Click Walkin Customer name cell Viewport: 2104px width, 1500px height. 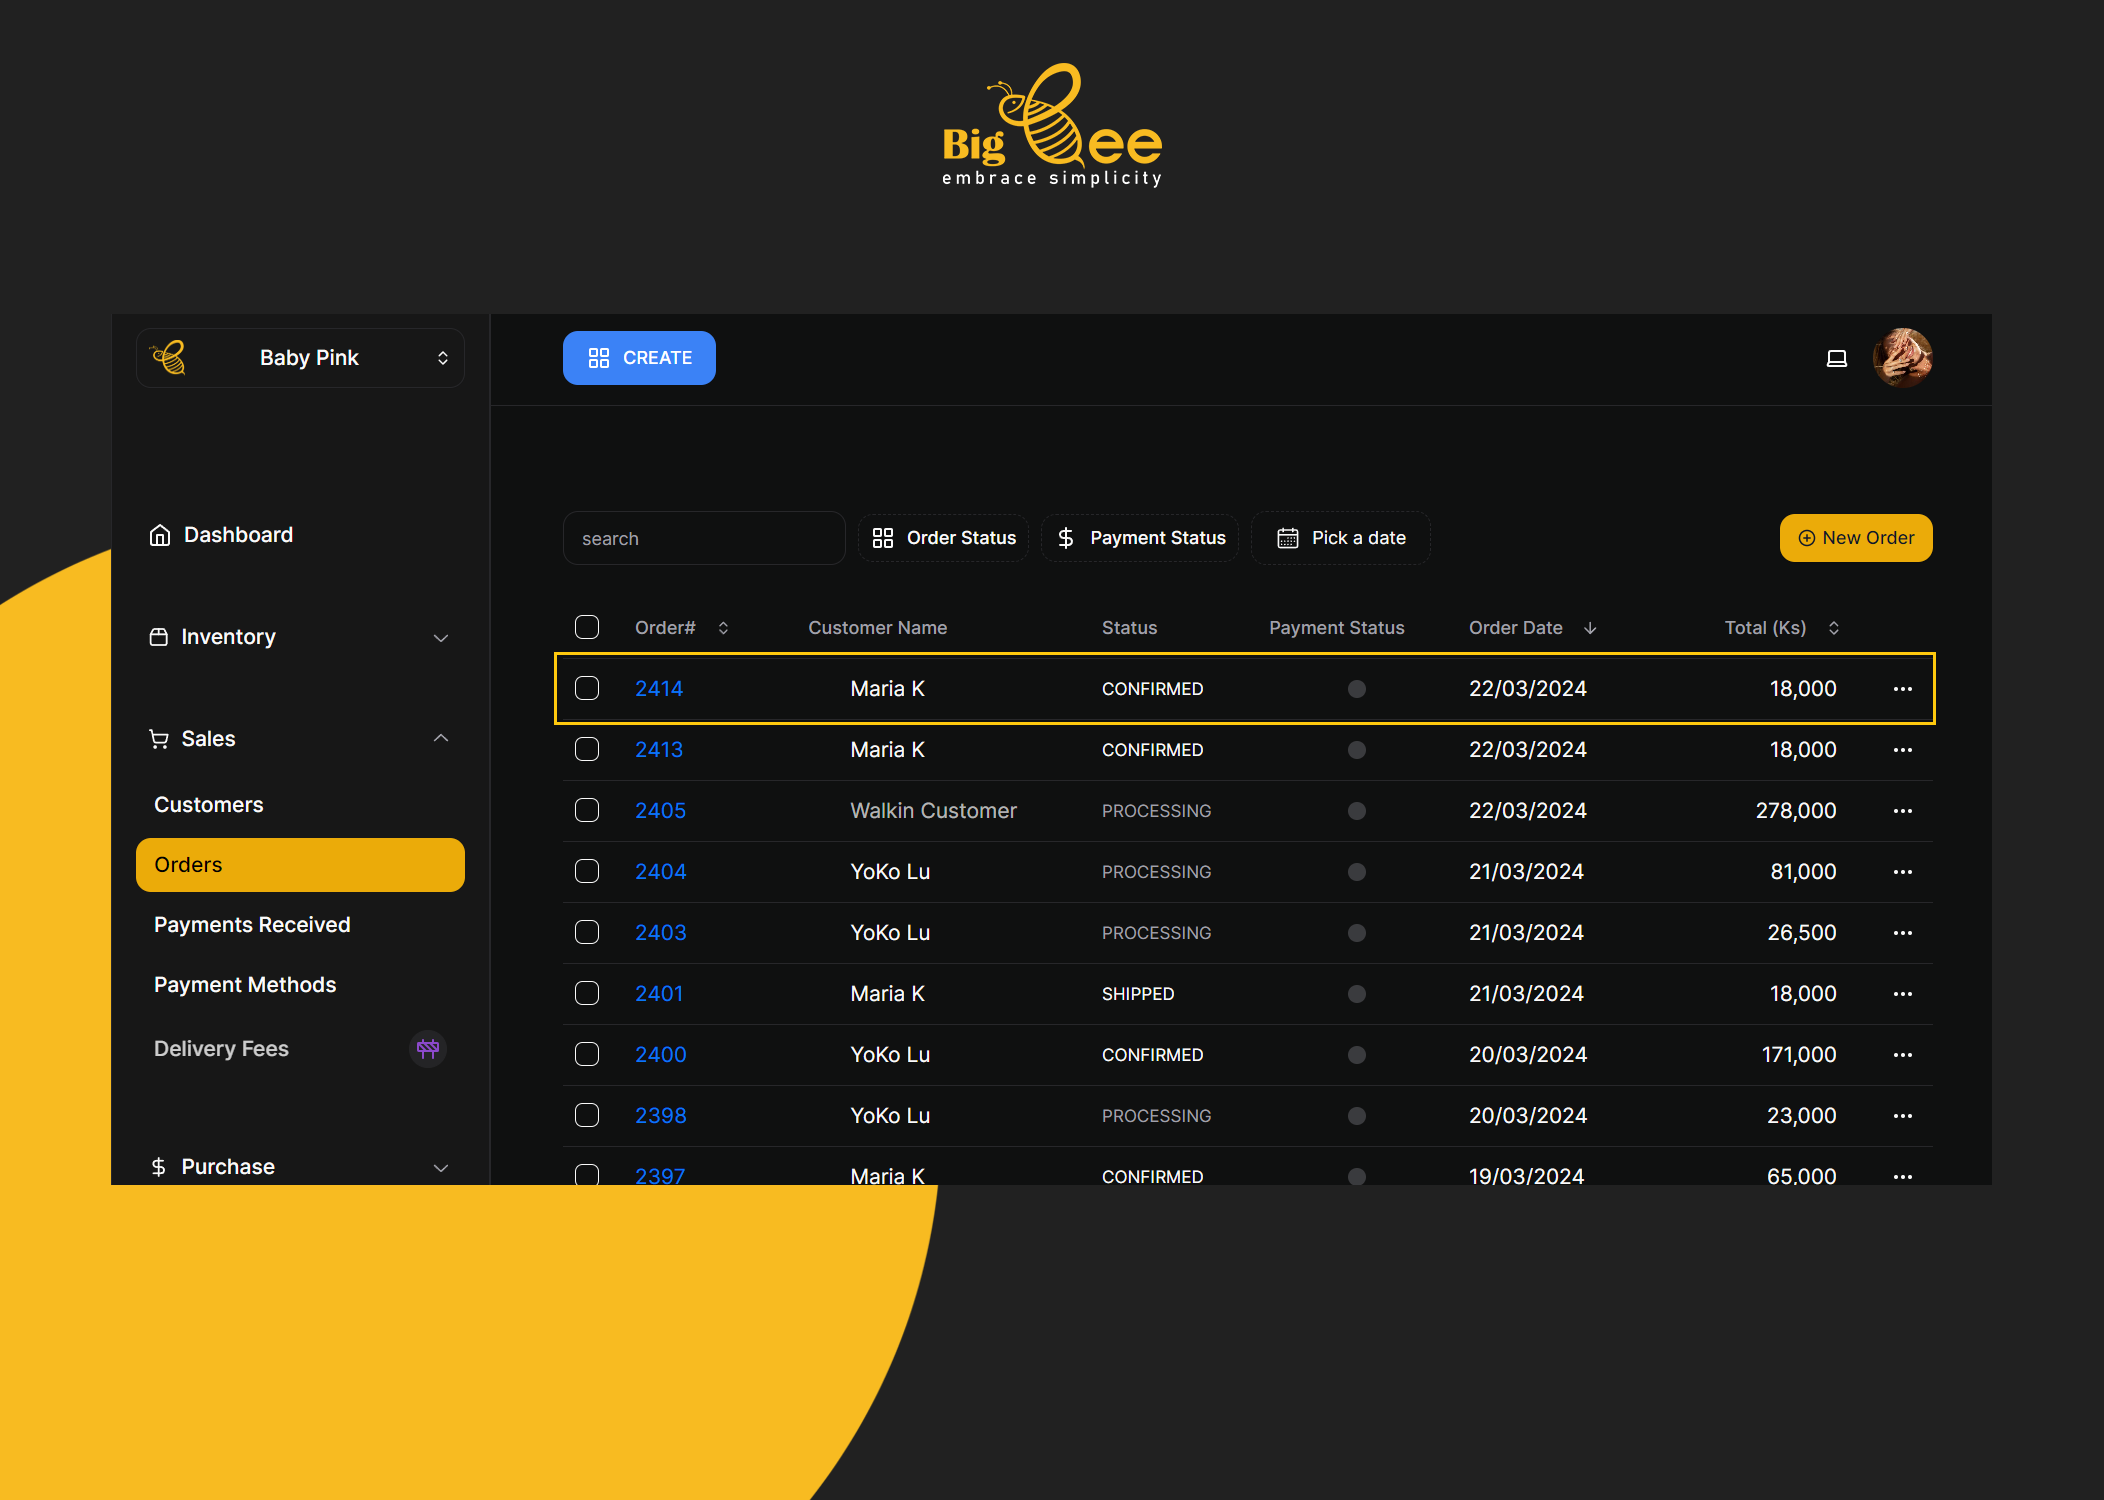click(x=933, y=811)
